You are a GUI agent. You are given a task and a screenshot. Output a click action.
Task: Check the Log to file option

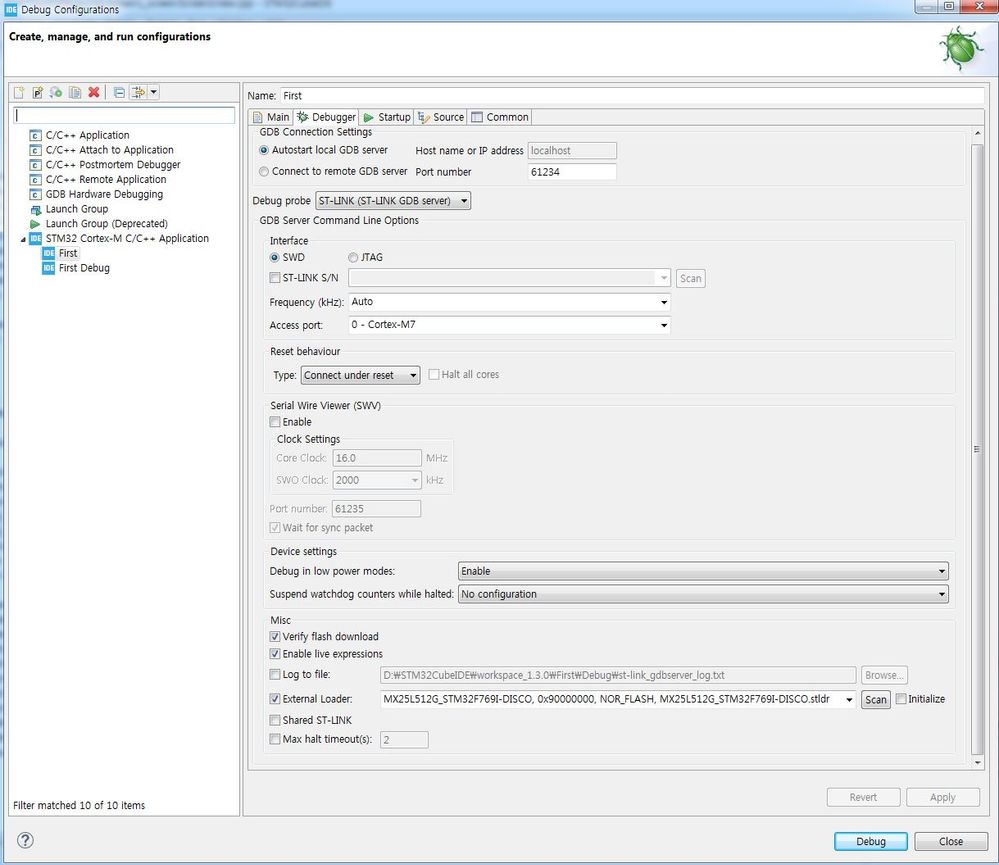275,675
